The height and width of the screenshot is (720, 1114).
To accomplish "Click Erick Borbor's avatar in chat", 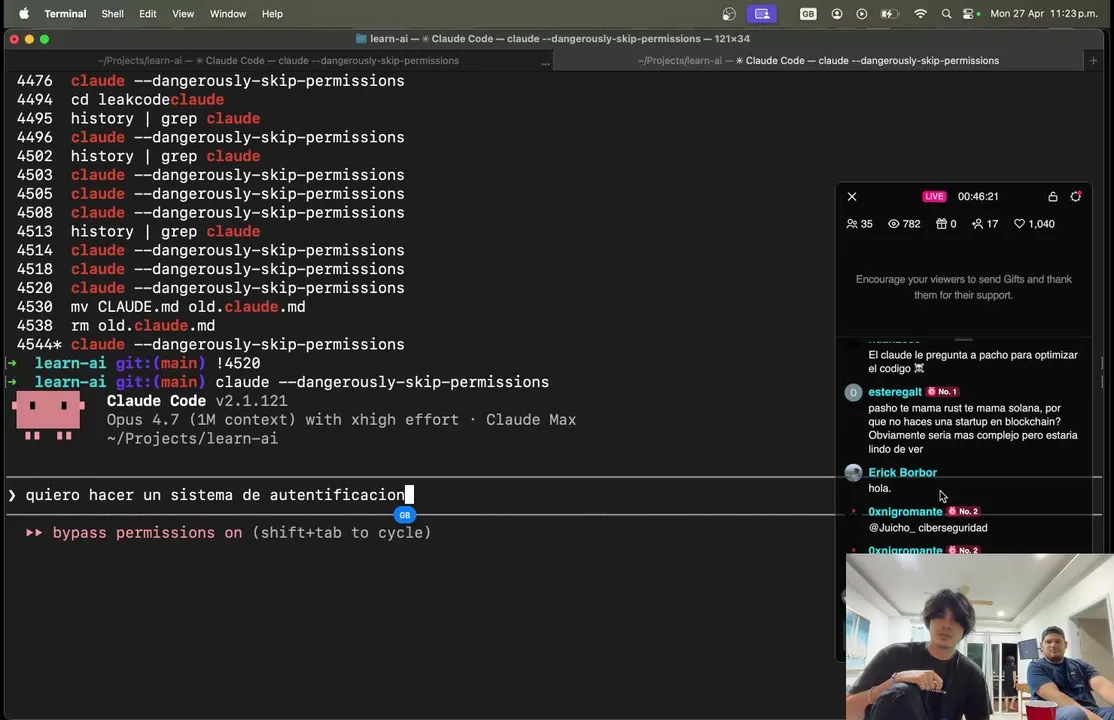I will coord(853,473).
